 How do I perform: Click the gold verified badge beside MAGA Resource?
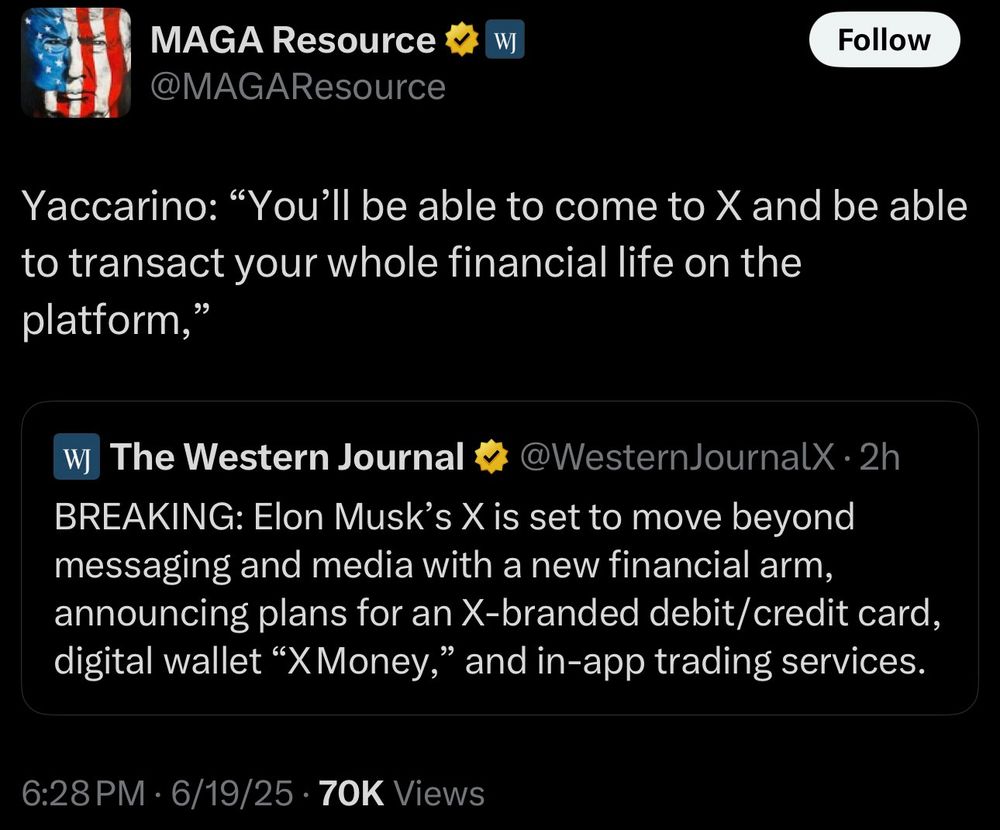(460, 41)
